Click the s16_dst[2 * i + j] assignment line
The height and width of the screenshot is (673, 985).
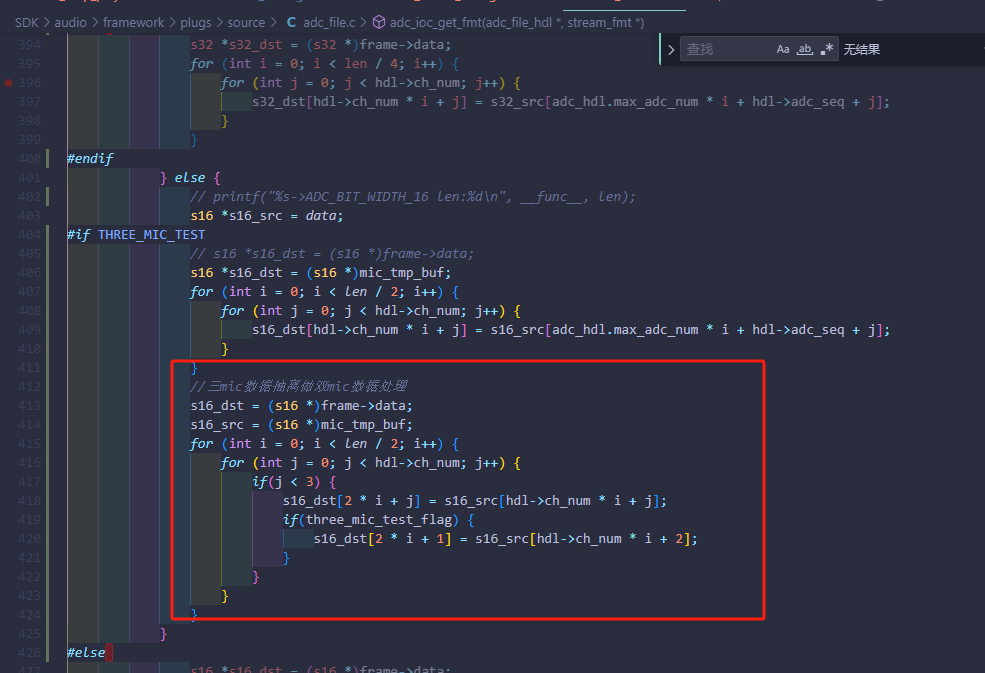tap(475, 501)
